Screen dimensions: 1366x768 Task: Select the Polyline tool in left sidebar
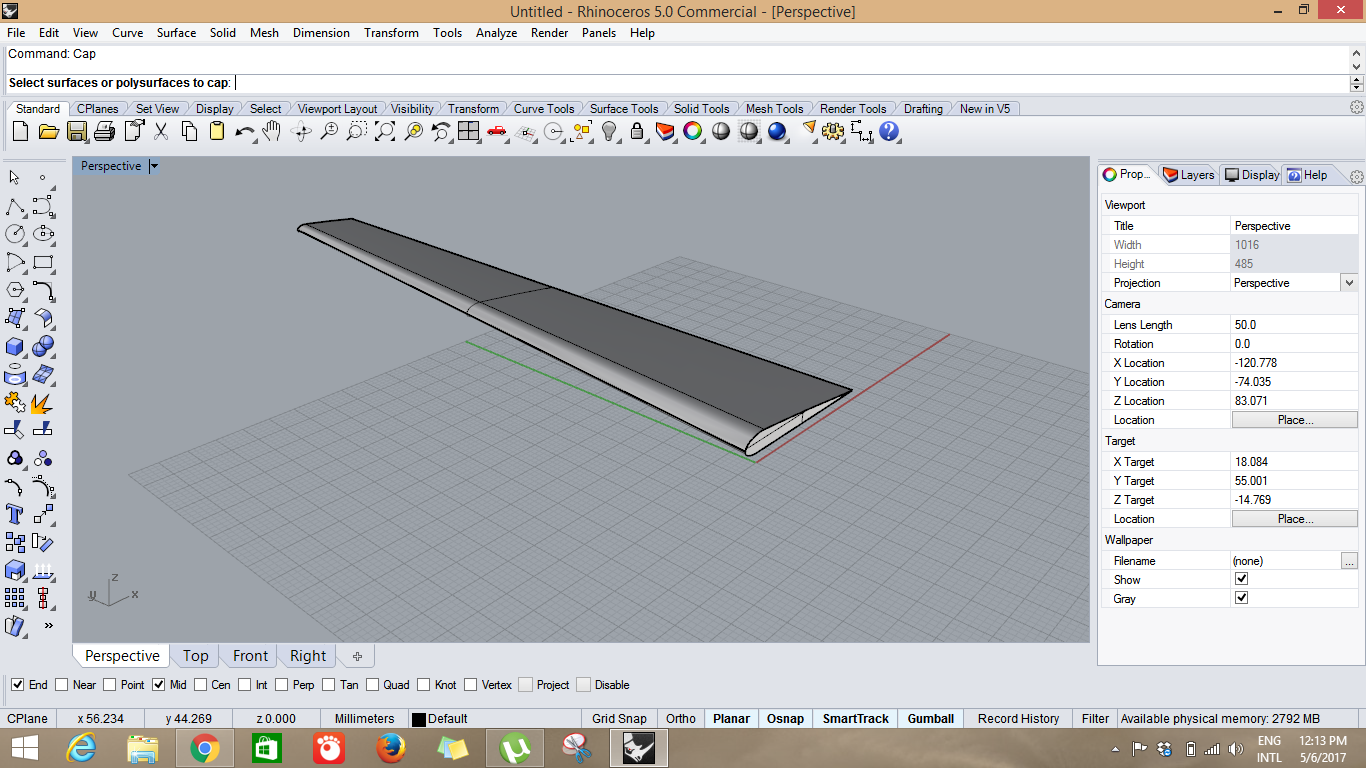tap(15, 206)
